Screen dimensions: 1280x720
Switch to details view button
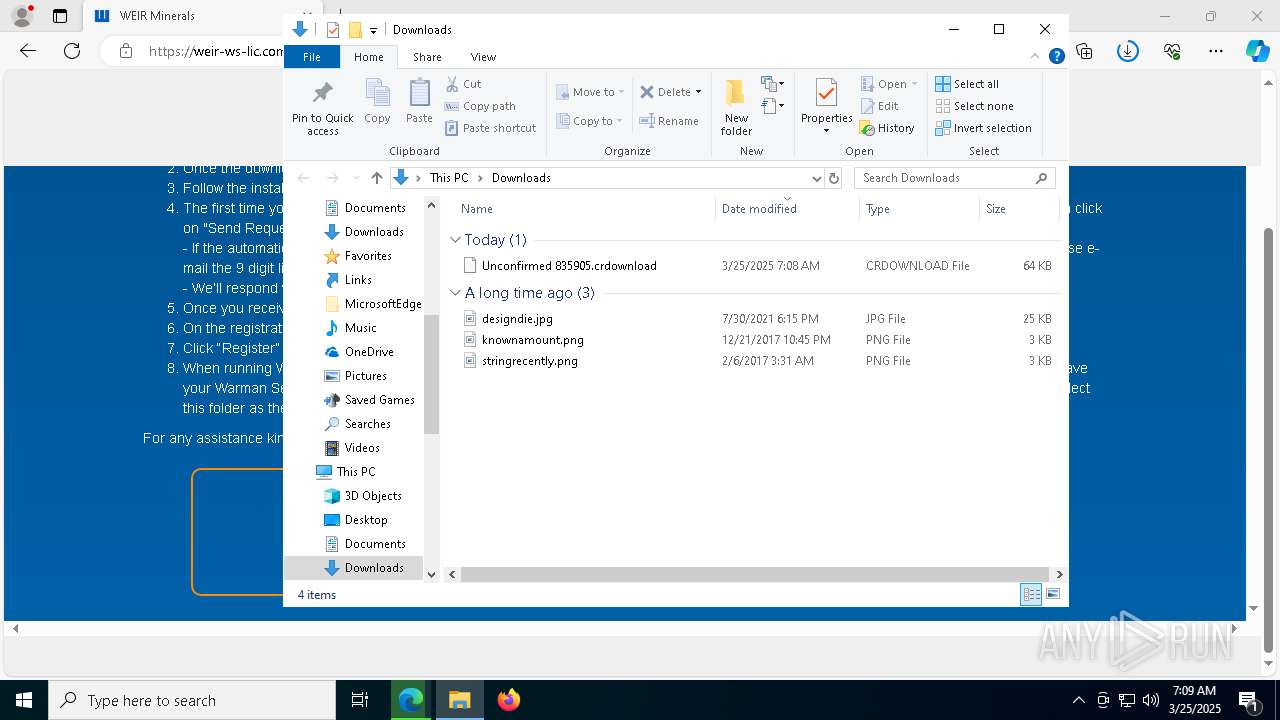coord(1031,595)
